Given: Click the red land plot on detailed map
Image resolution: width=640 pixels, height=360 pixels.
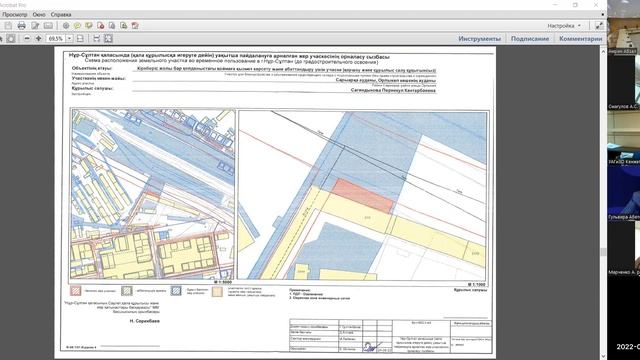Looking at the screenshot, I should (x=362, y=196).
